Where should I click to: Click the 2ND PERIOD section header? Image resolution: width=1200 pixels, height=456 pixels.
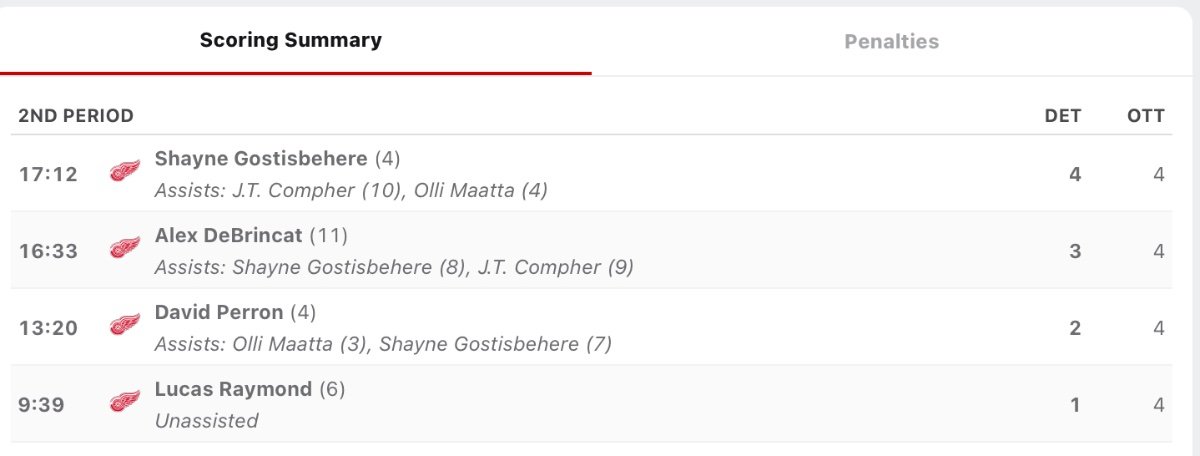tap(76, 116)
